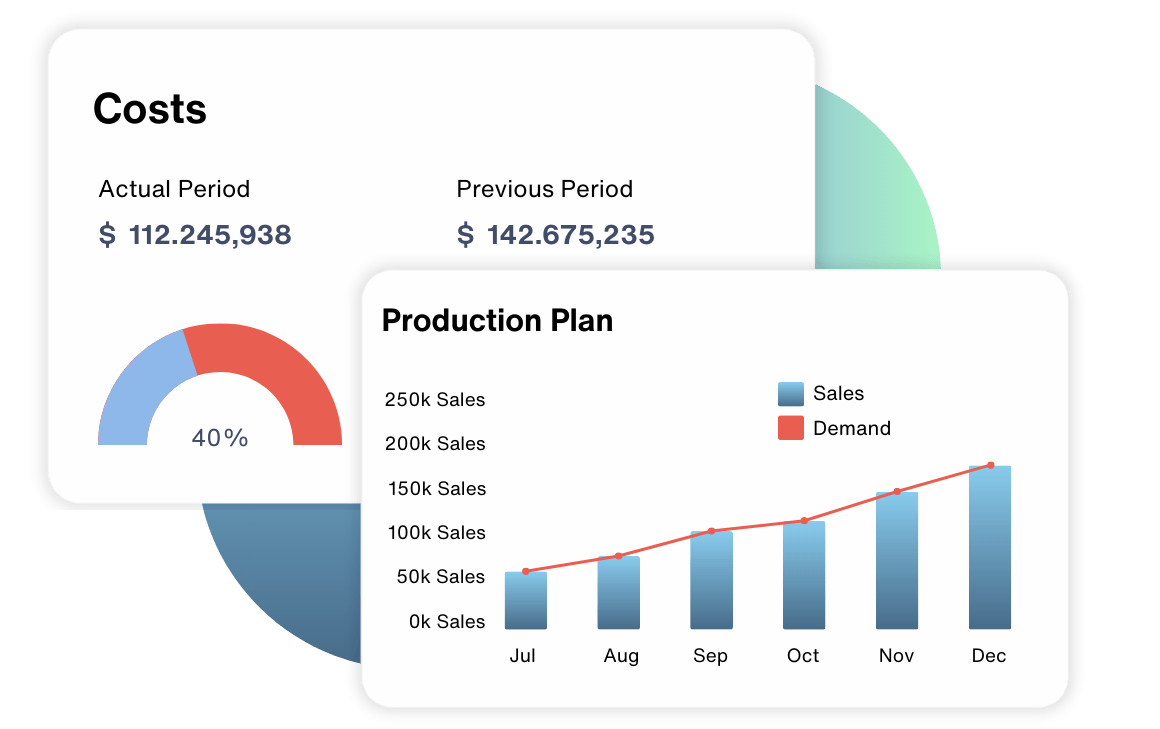The image size is (1160, 729).
Task: Click the Dec demand line point
Action: point(990,465)
